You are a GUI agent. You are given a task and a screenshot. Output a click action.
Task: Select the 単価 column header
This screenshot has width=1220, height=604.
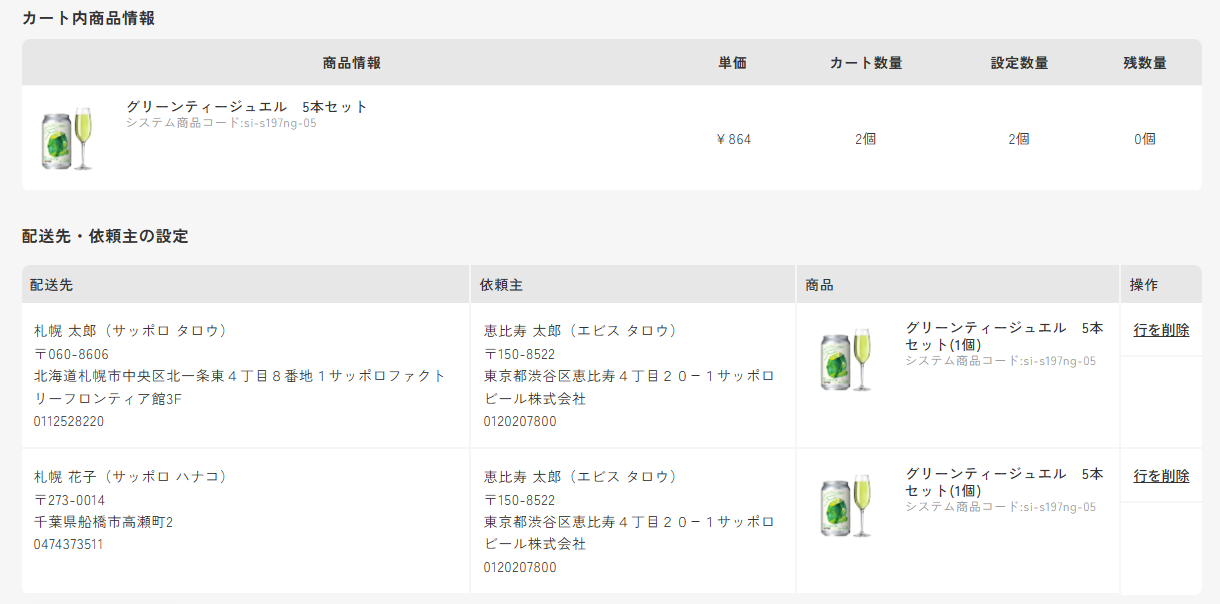732,63
